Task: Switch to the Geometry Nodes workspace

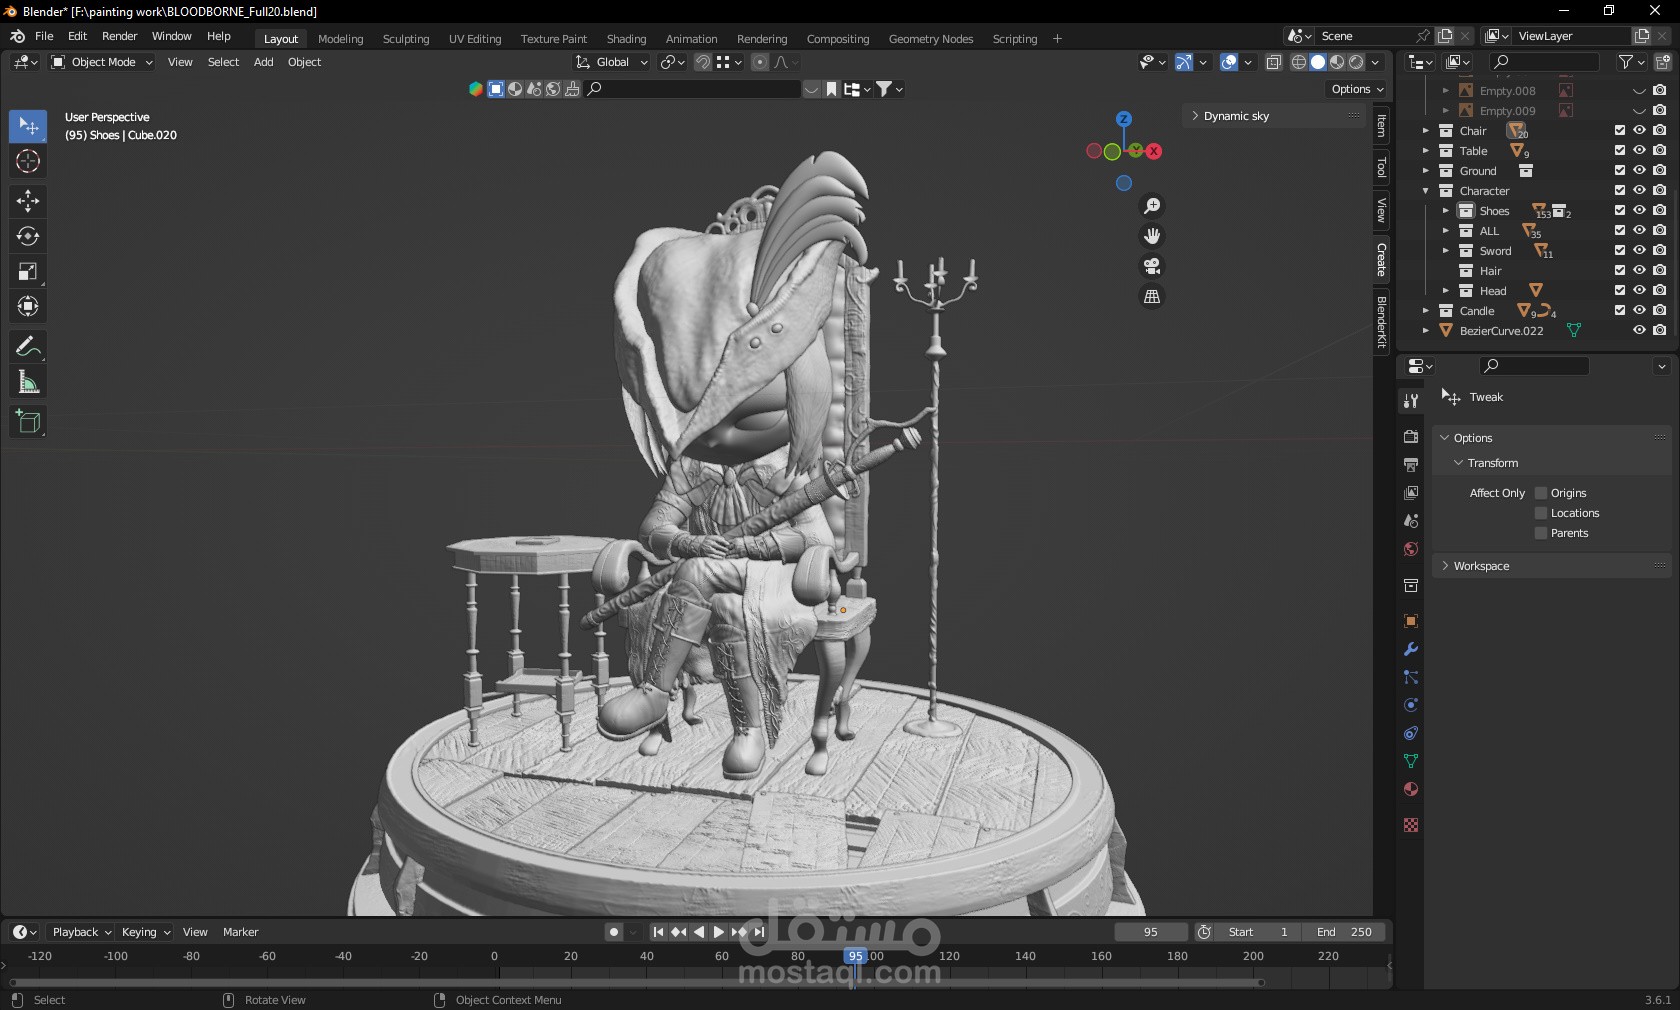Action: click(930, 39)
